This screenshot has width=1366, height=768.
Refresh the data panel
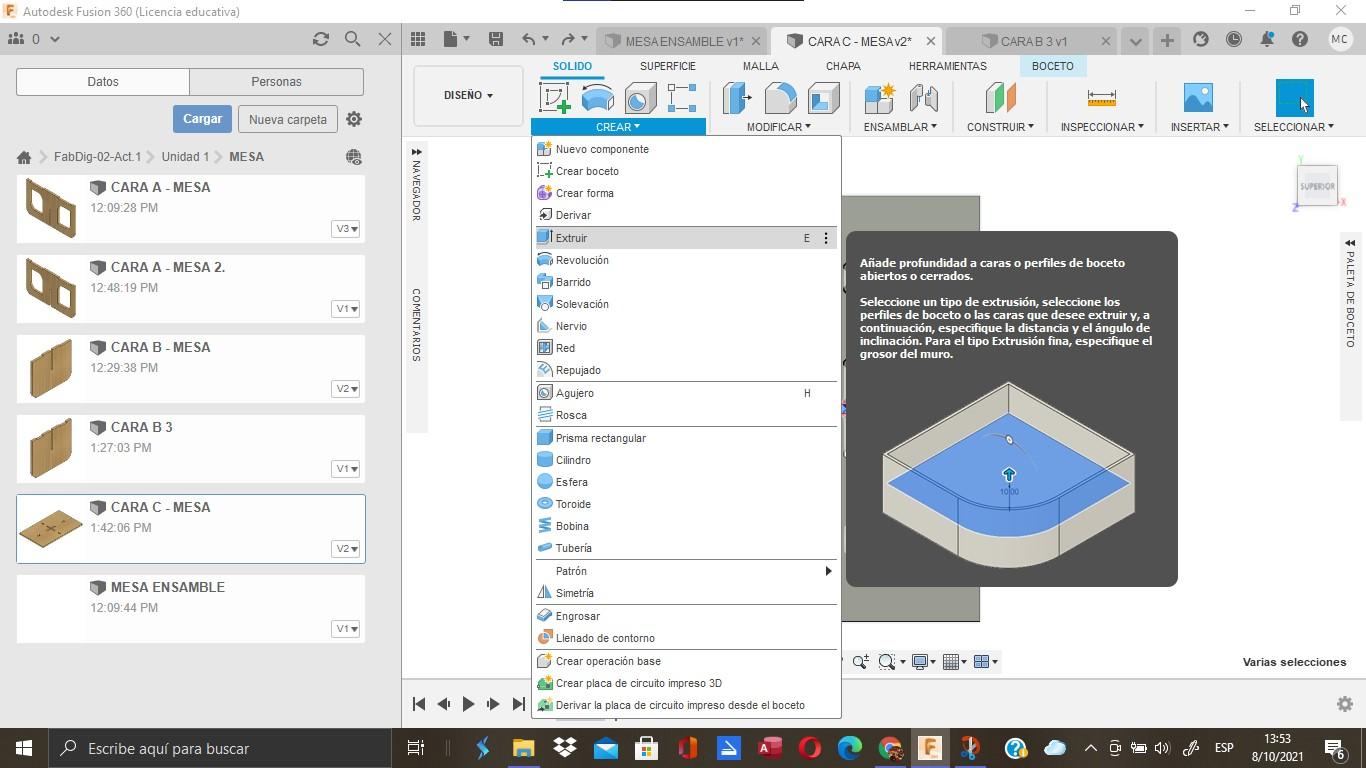(x=320, y=39)
